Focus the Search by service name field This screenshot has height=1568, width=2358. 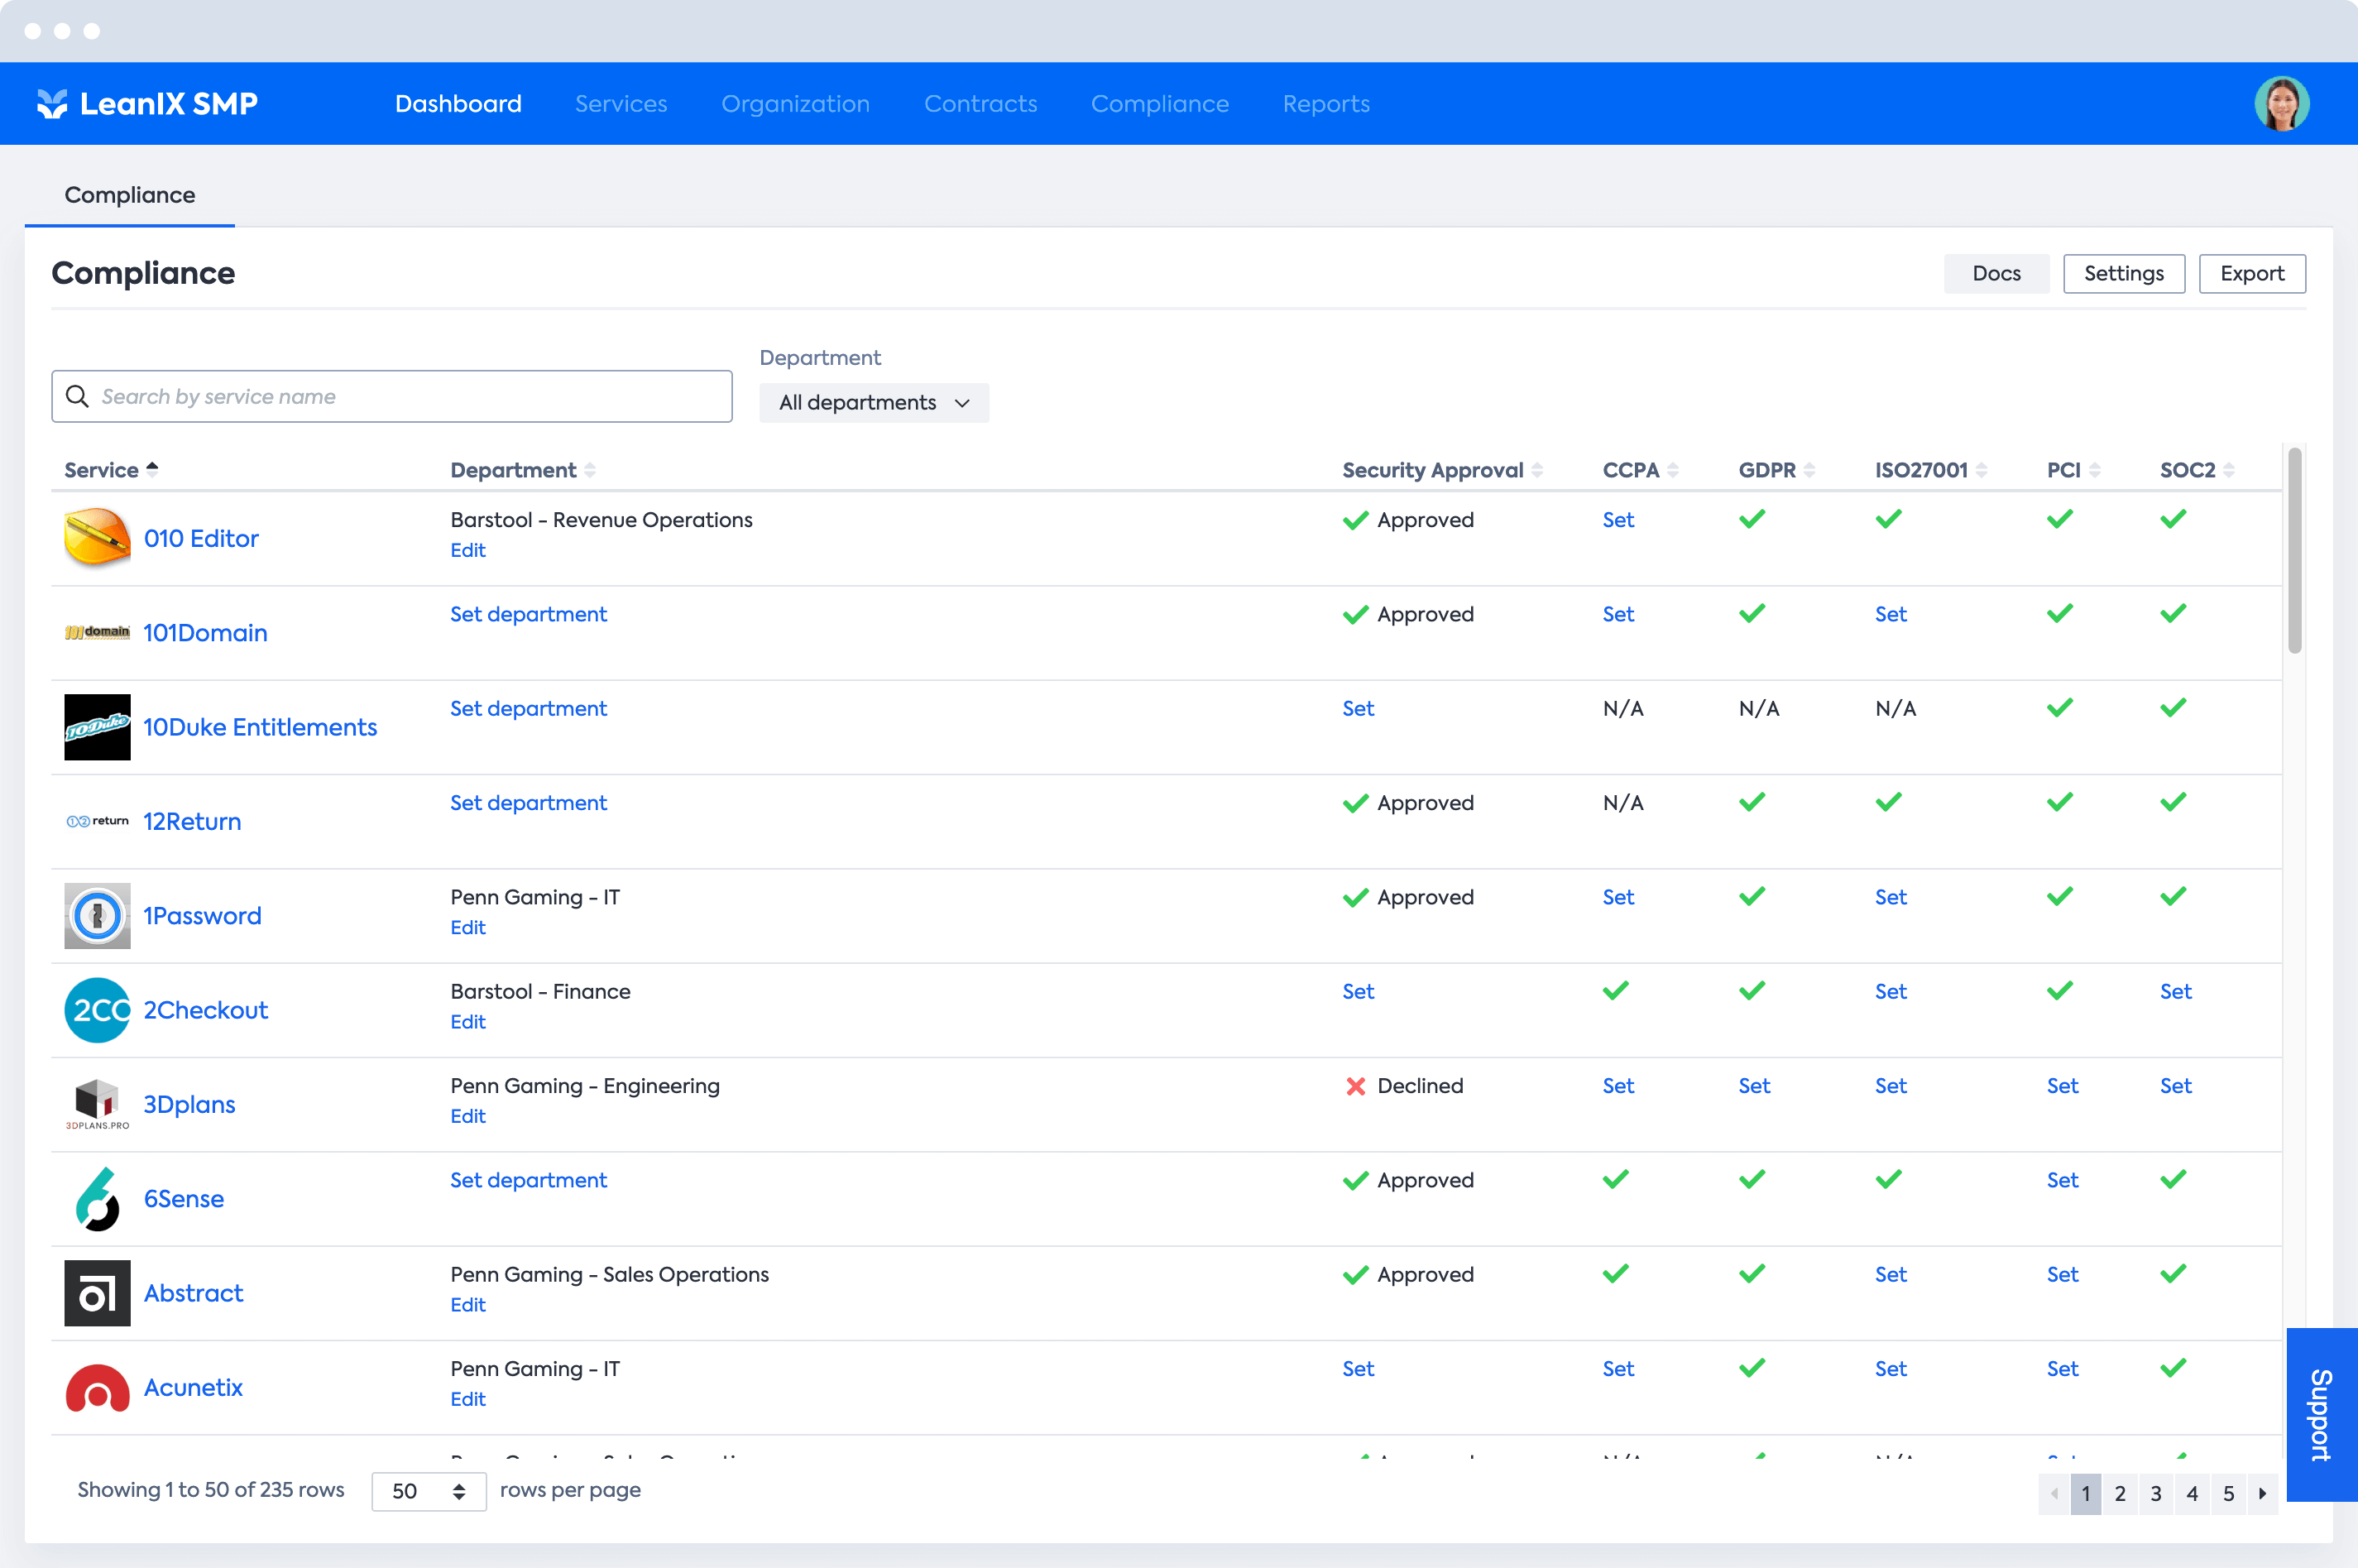[x=391, y=396]
